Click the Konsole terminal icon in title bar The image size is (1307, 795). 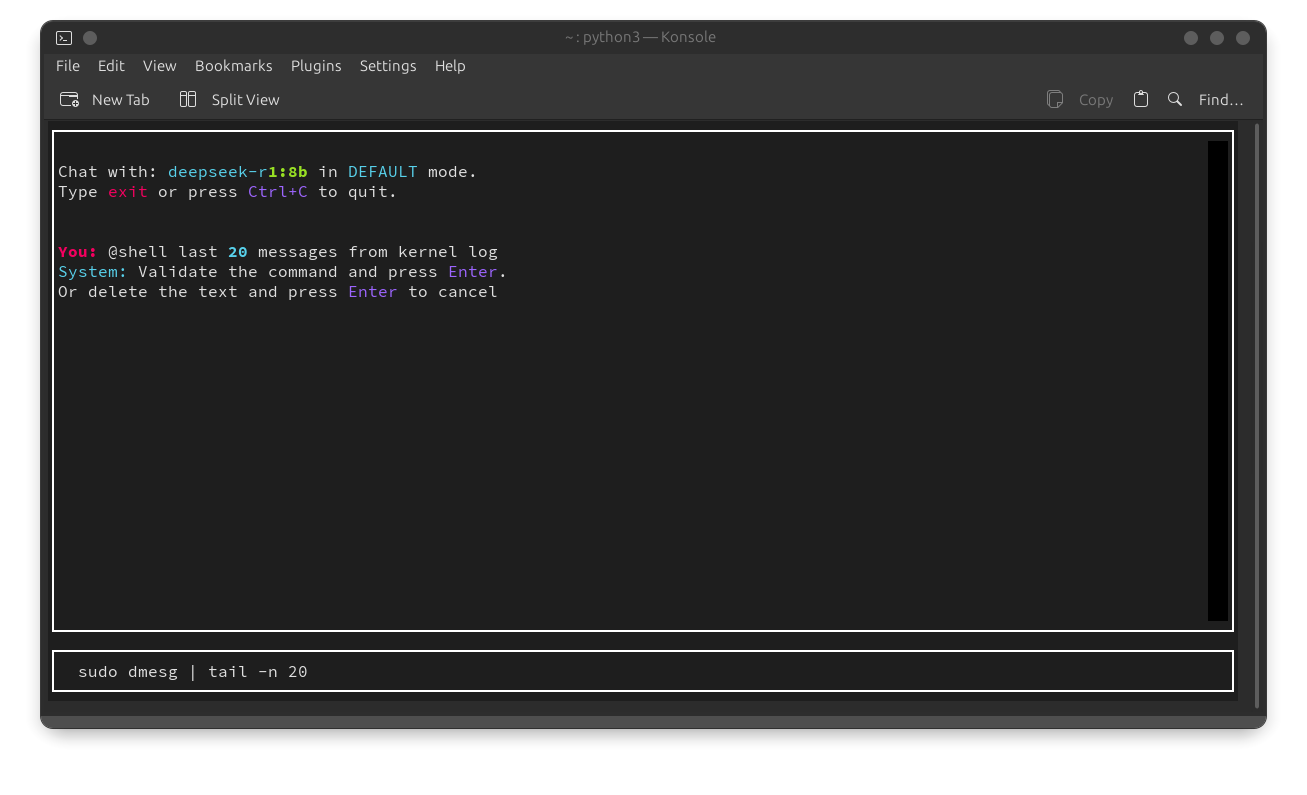tap(64, 38)
